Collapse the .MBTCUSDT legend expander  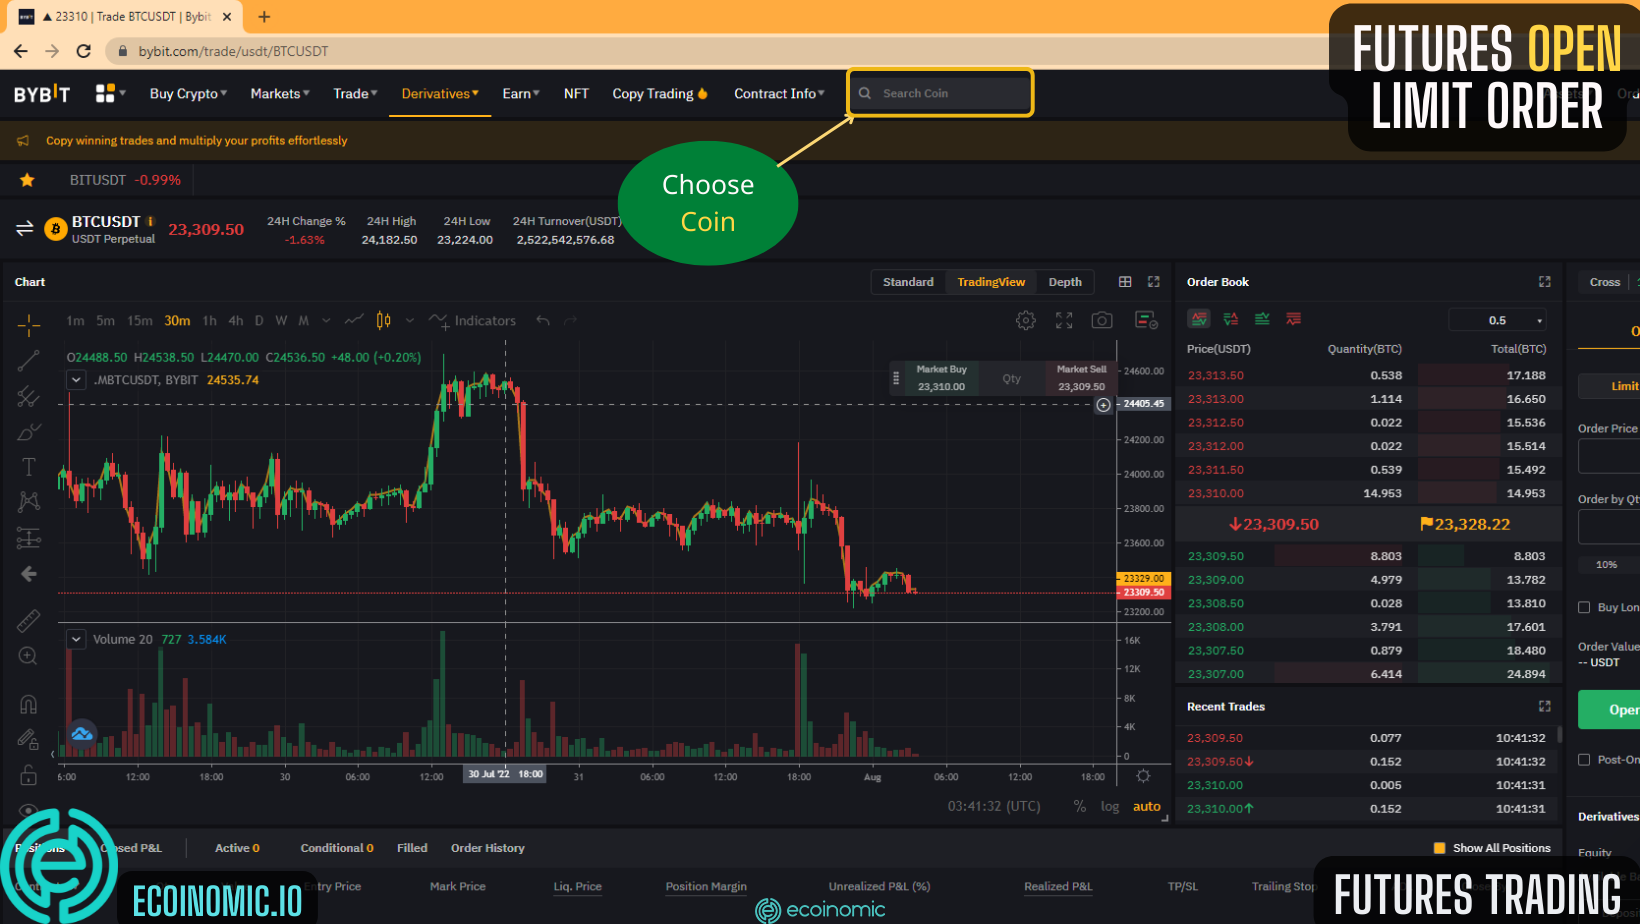(x=76, y=380)
